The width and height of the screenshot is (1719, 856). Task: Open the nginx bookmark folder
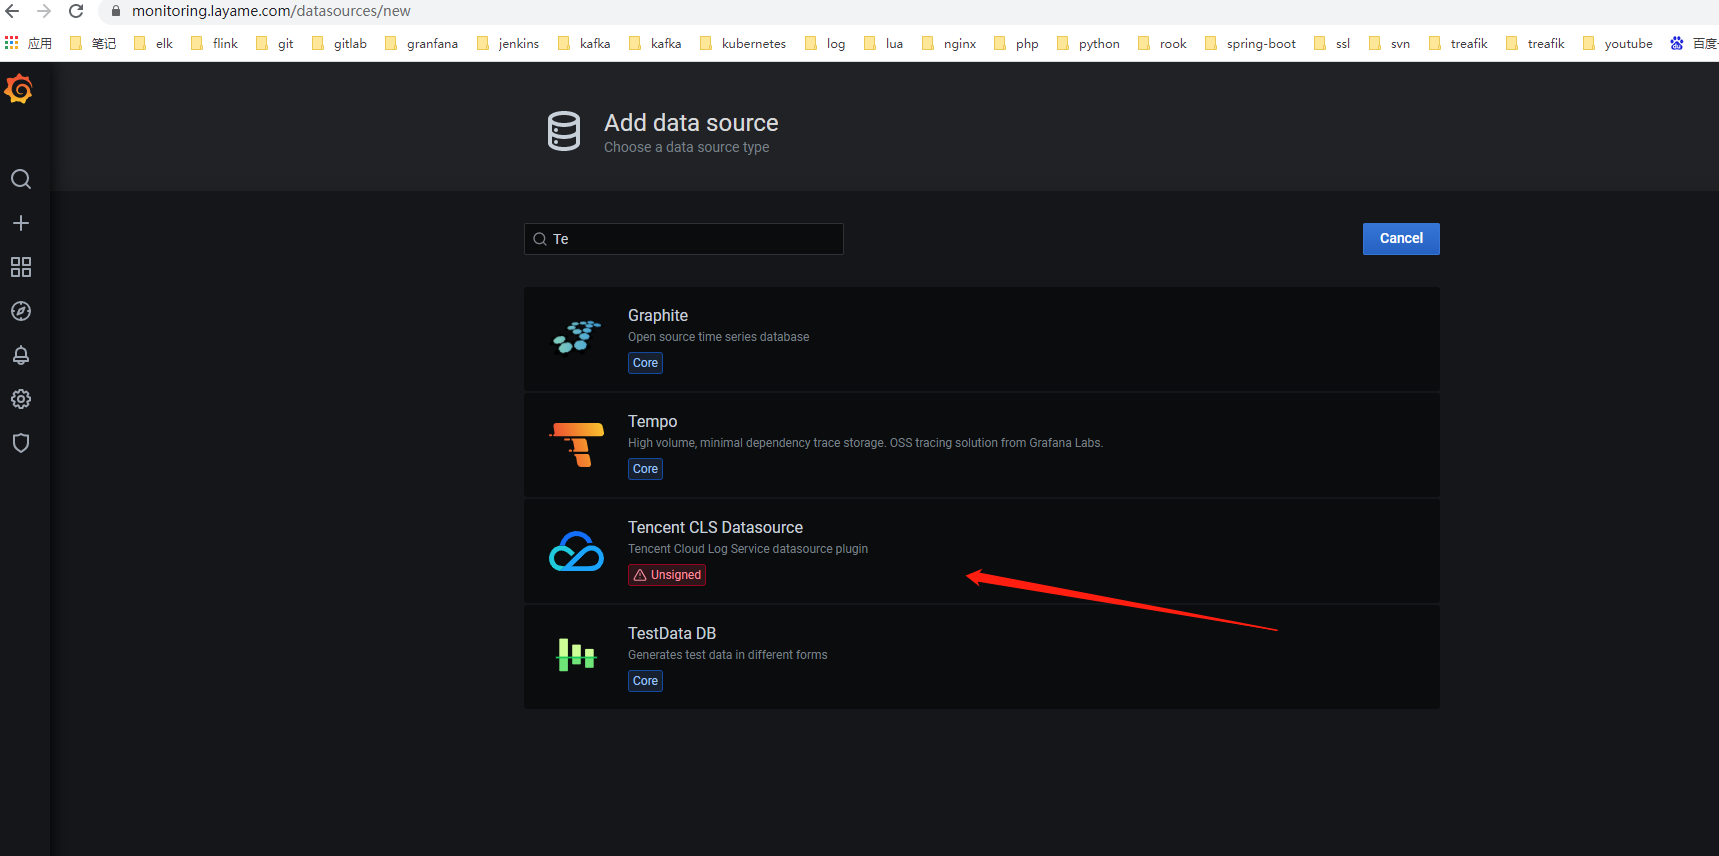(x=949, y=43)
